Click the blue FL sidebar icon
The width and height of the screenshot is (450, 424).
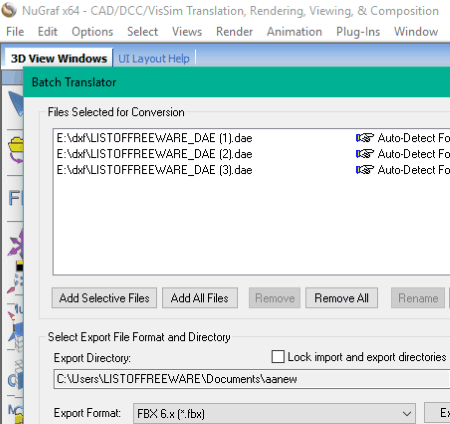point(15,198)
